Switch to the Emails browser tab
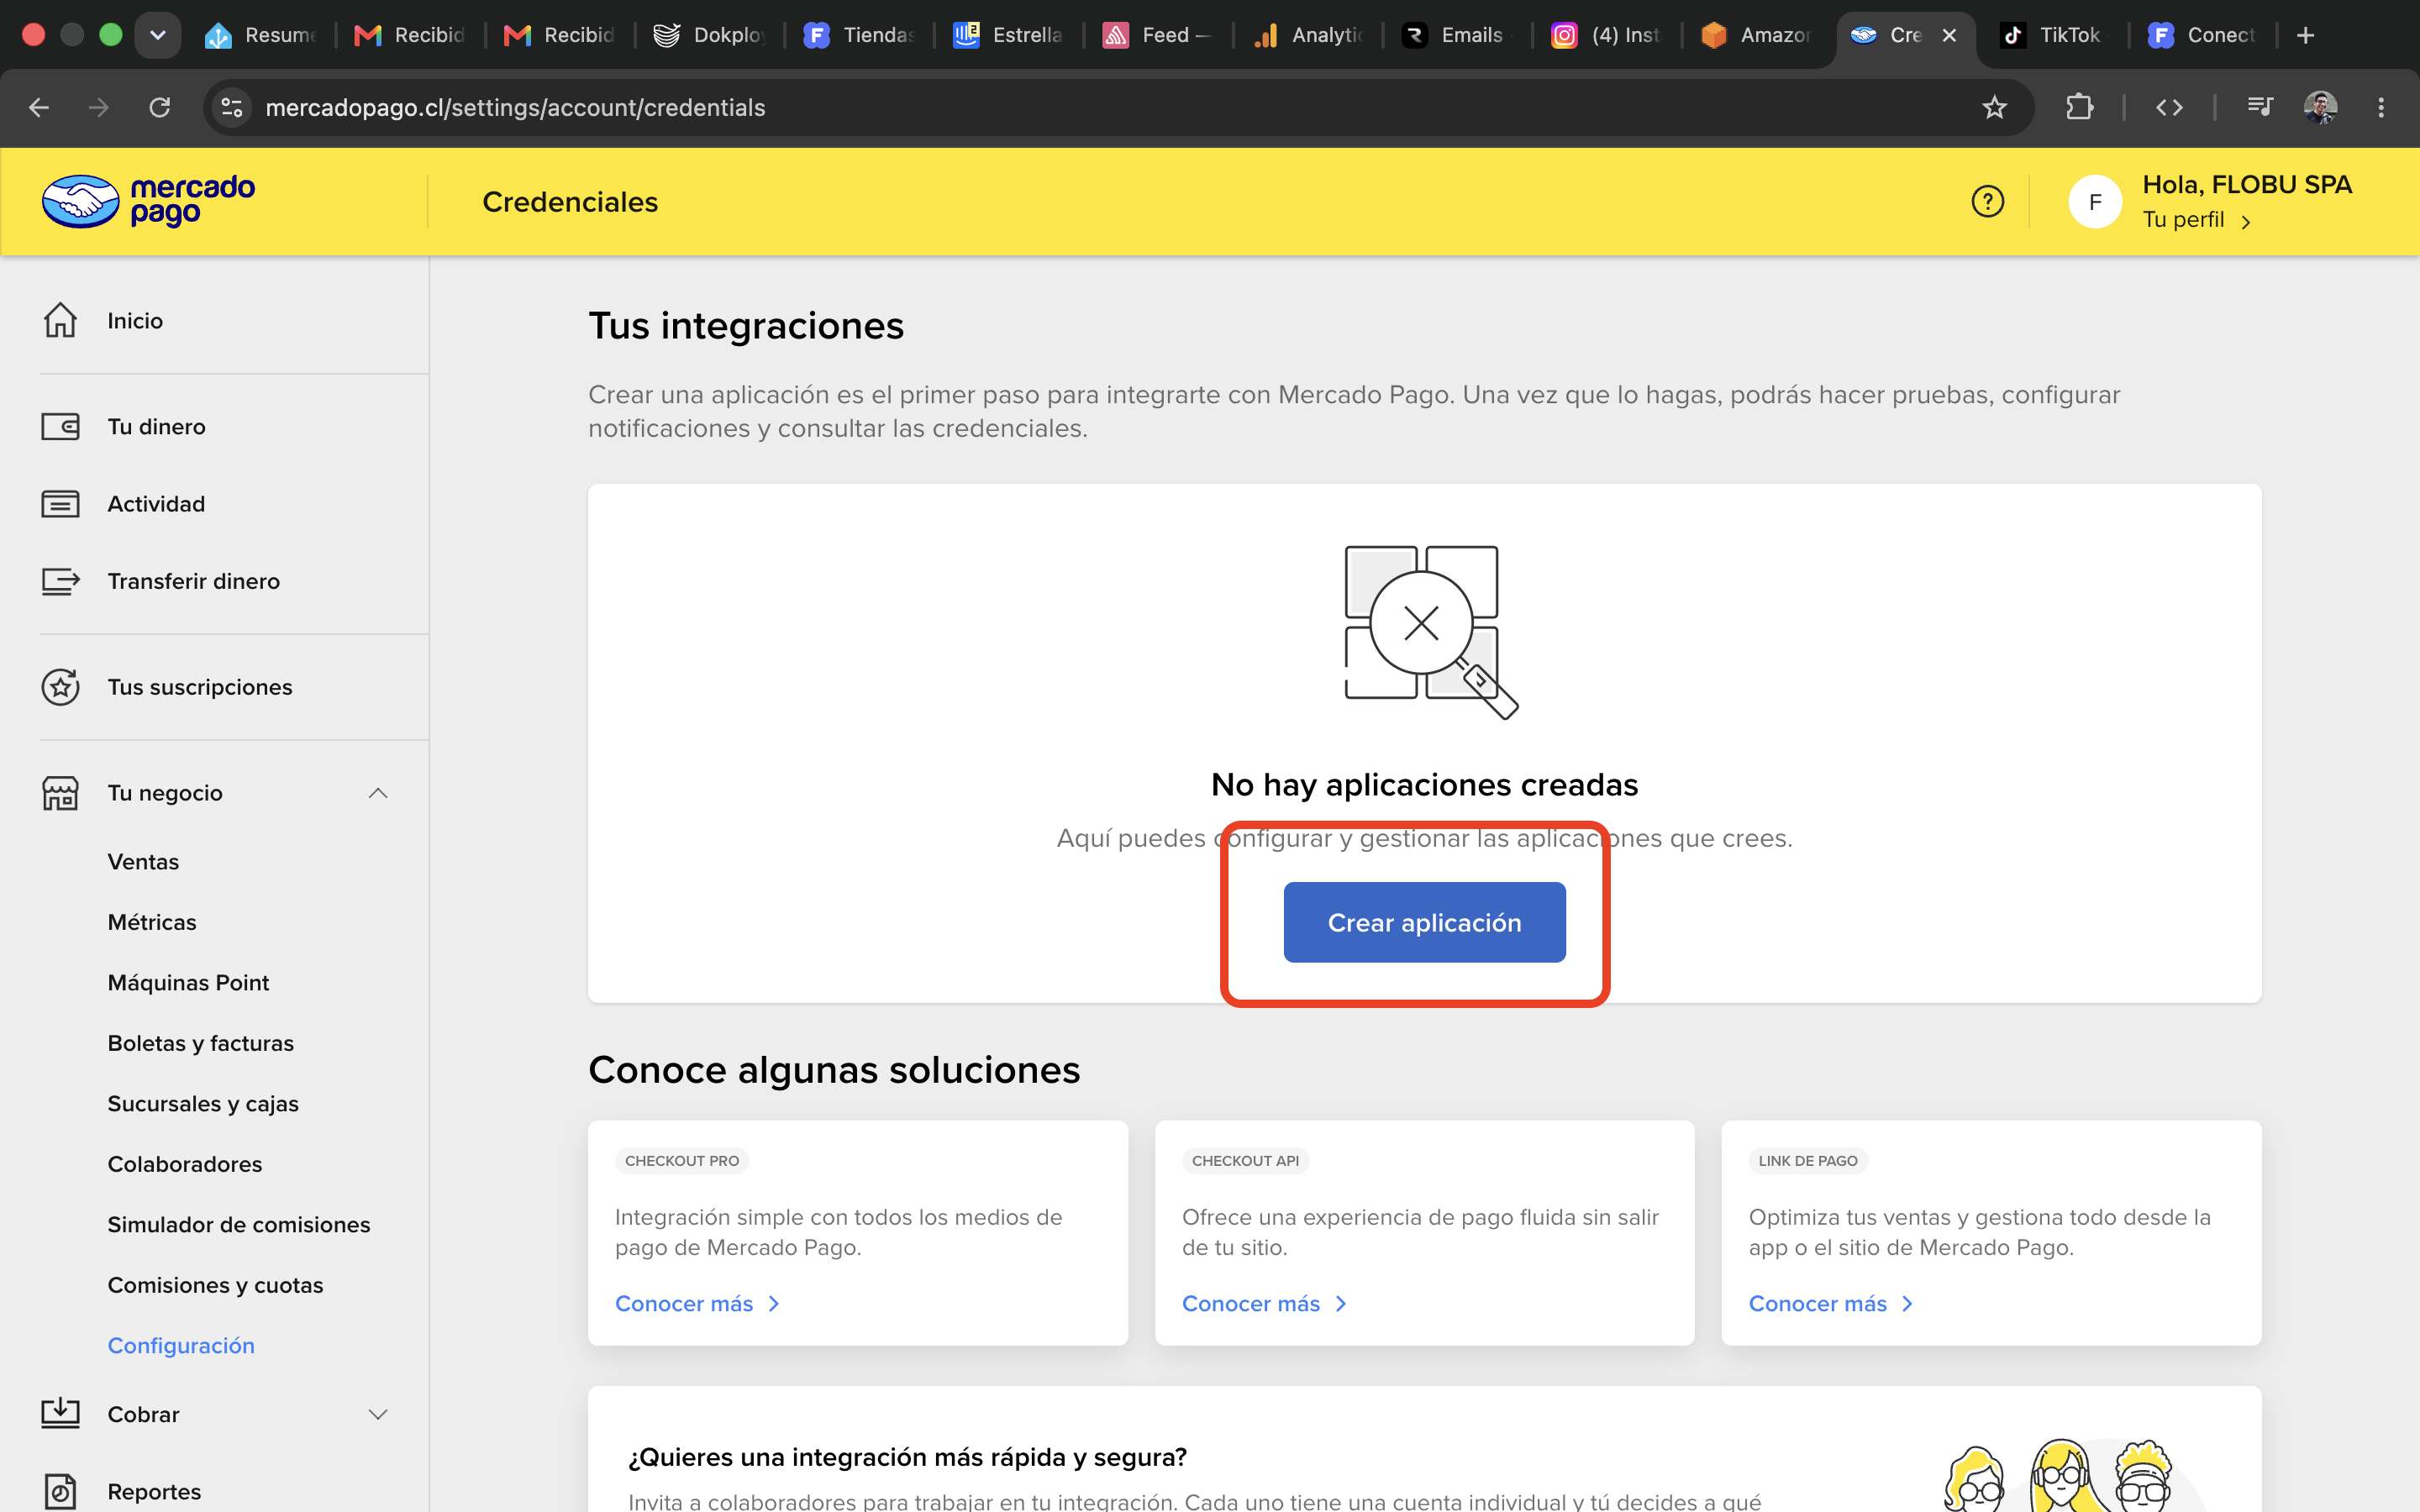 (1458, 35)
